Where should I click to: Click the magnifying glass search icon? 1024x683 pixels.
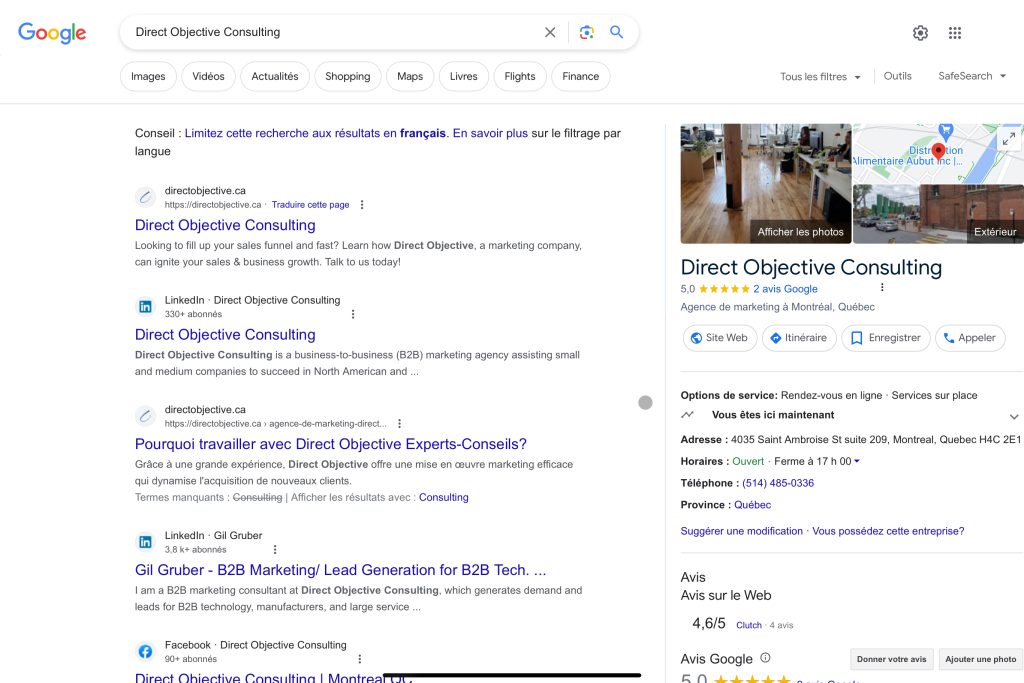coord(617,32)
